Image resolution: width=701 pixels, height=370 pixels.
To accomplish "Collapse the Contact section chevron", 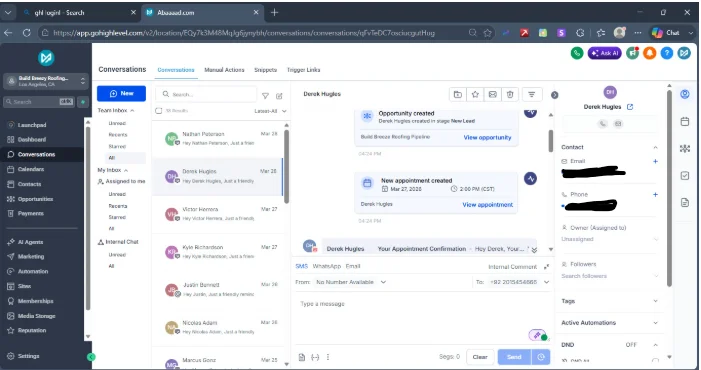I will pyautogui.click(x=655, y=147).
